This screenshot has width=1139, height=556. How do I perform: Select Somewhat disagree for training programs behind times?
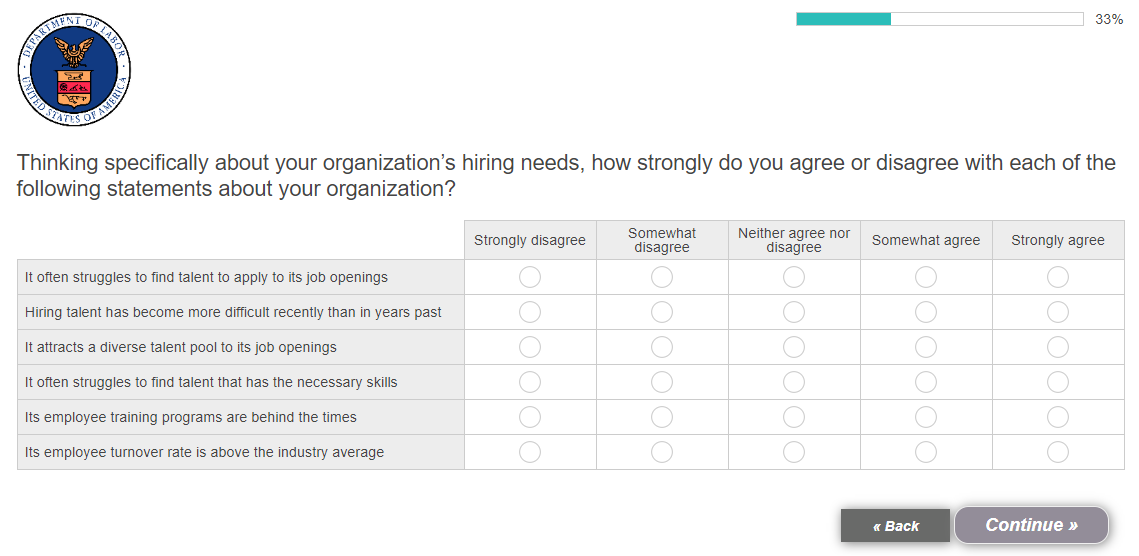point(662,417)
